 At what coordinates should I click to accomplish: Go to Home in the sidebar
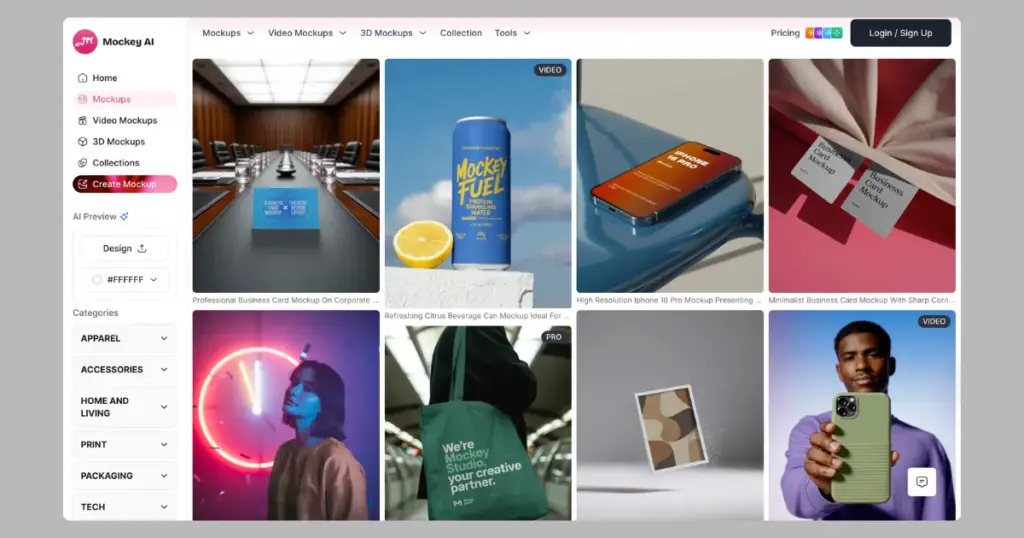(124, 78)
